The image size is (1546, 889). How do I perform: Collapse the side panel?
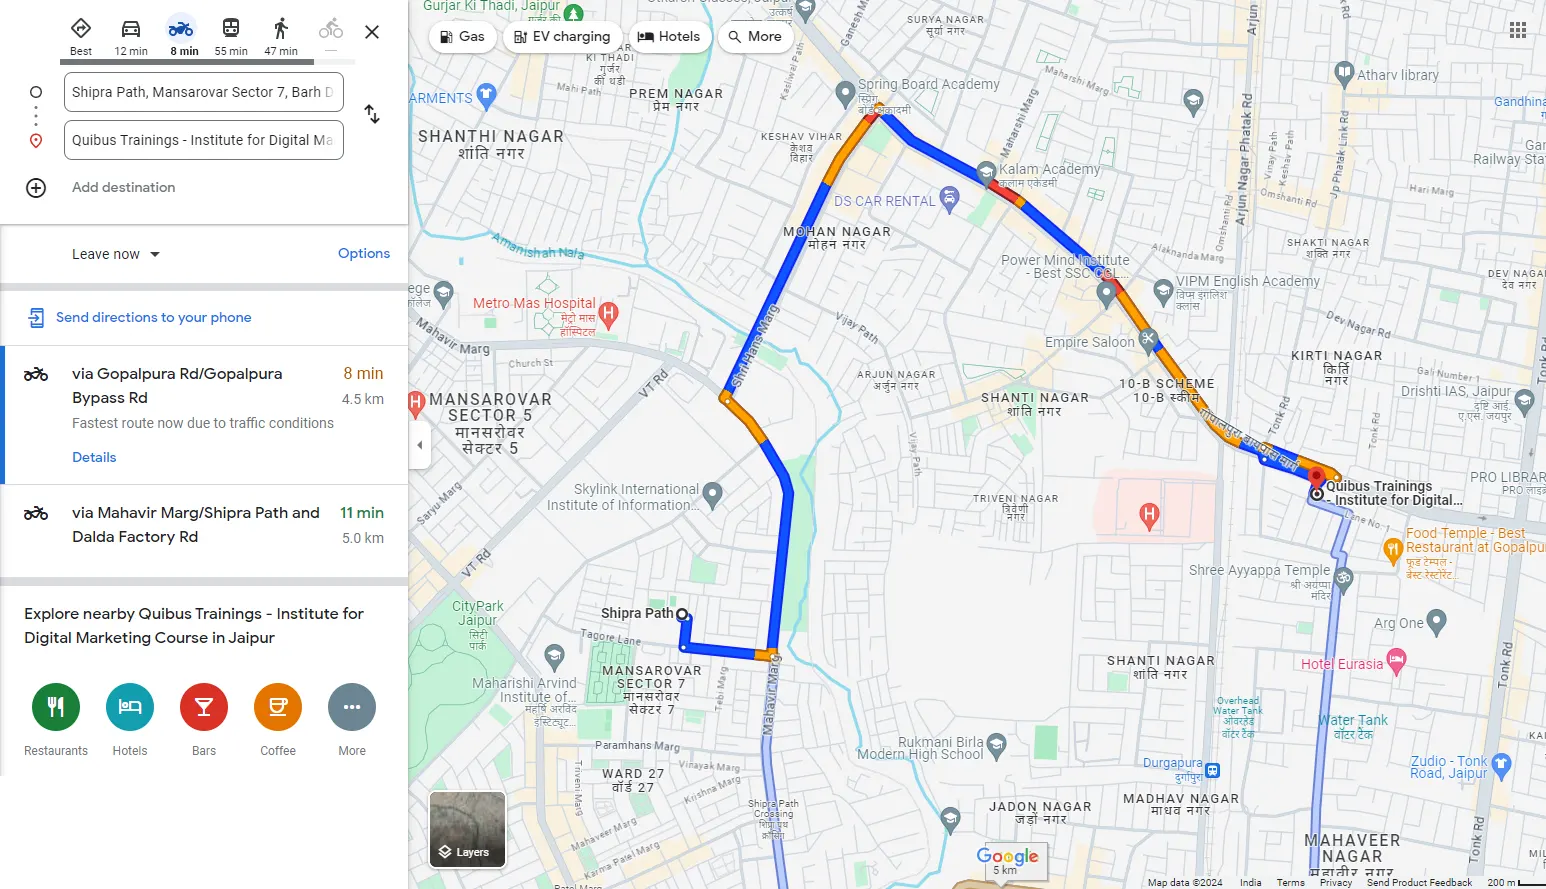pos(420,445)
